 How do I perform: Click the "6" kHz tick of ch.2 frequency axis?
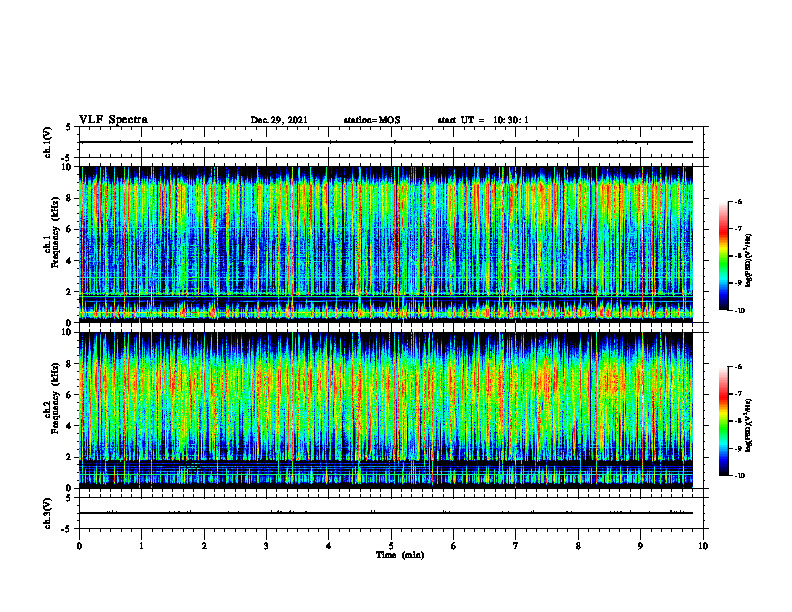coord(69,395)
